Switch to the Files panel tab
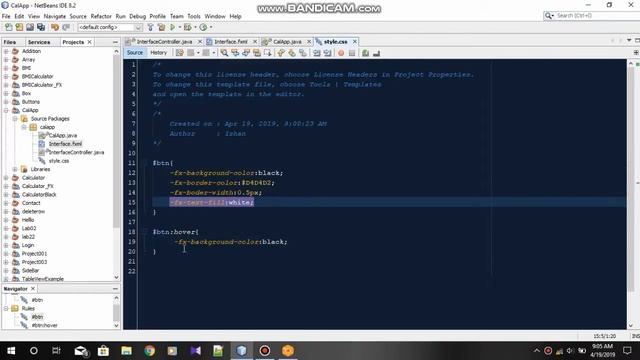 coord(10,42)
